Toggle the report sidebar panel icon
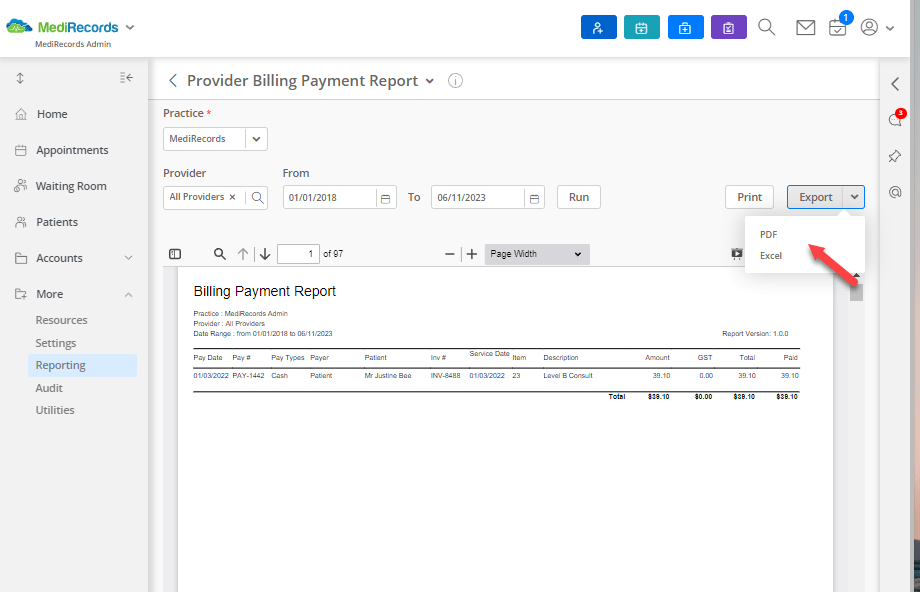The width and height of the screenshot is (920, 592). [x=174, y=254]
